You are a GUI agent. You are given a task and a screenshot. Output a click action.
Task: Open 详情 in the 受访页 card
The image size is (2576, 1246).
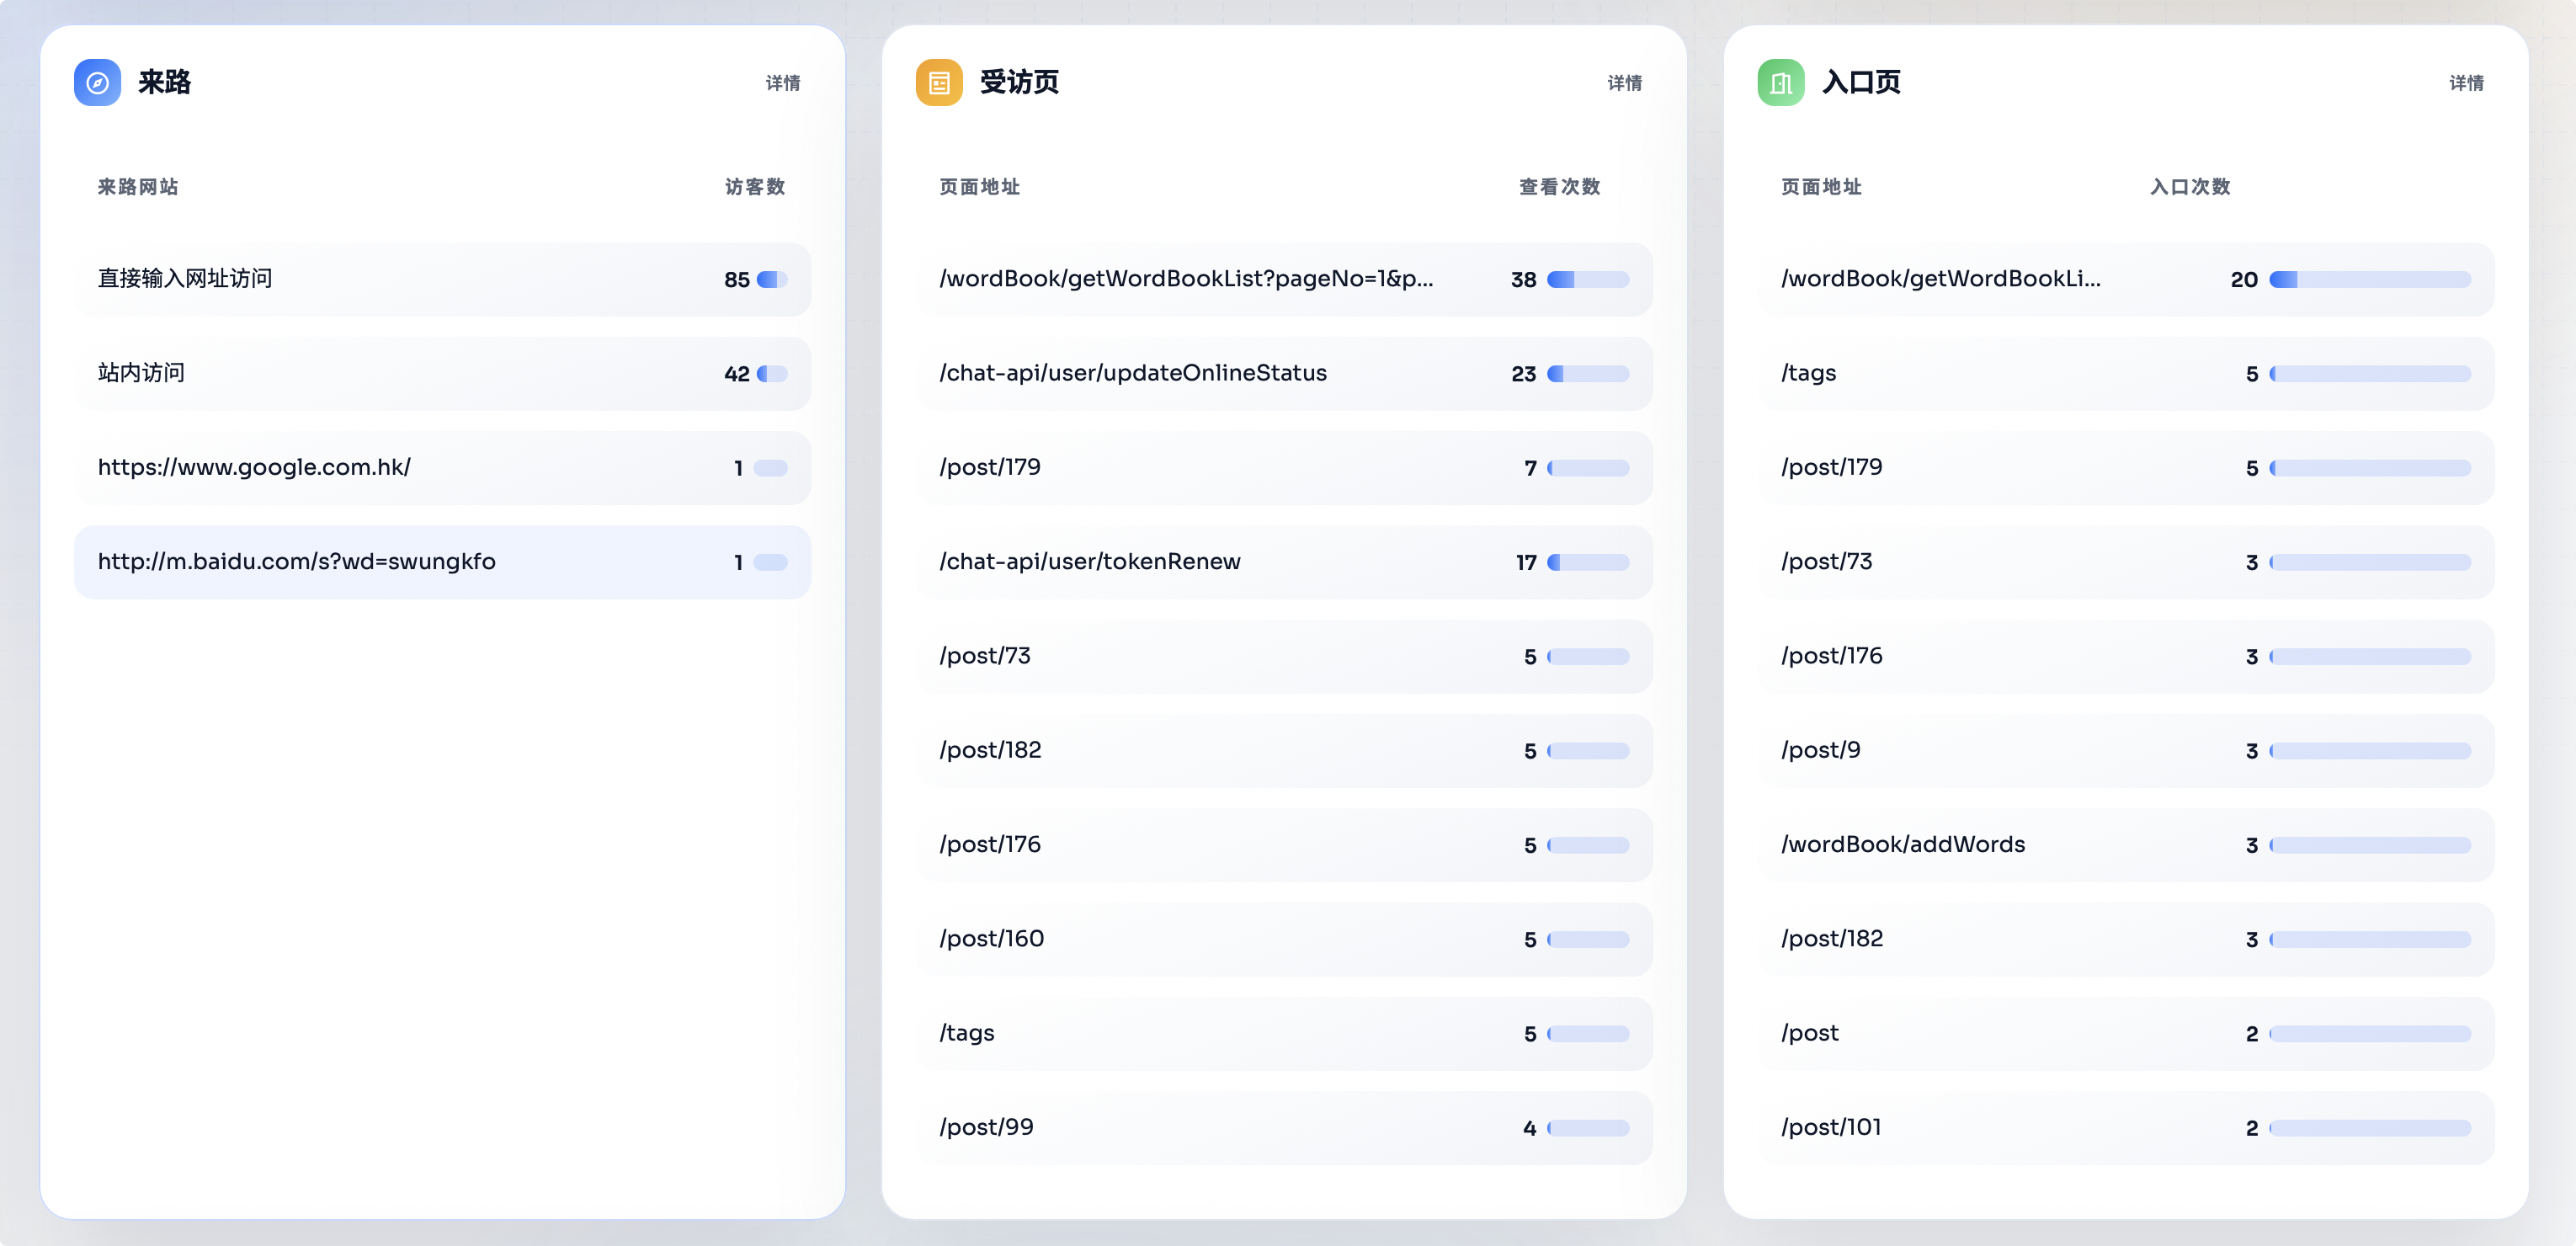point(1624,83)
